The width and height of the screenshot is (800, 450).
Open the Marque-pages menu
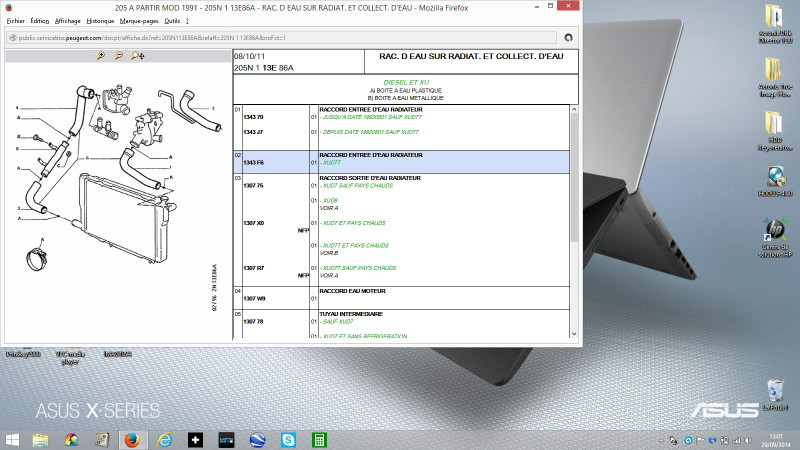coord(139,21)
